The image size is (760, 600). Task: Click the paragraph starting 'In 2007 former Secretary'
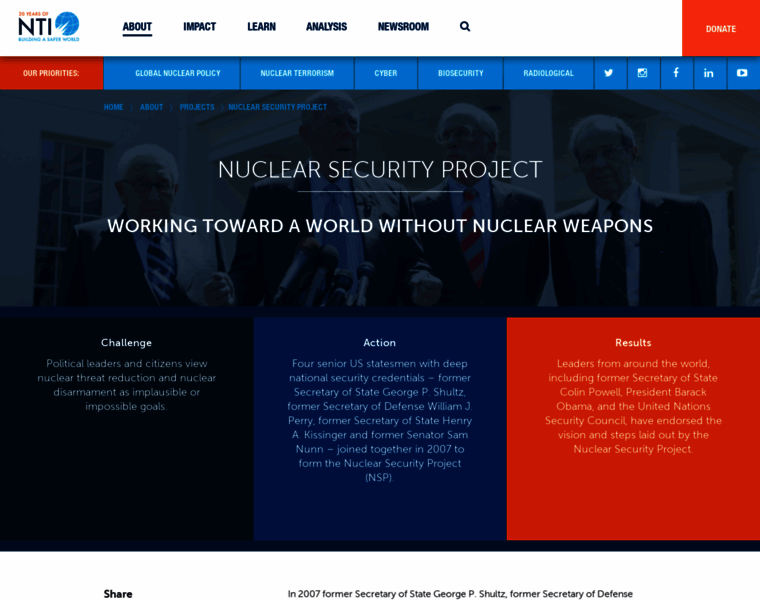460,594
